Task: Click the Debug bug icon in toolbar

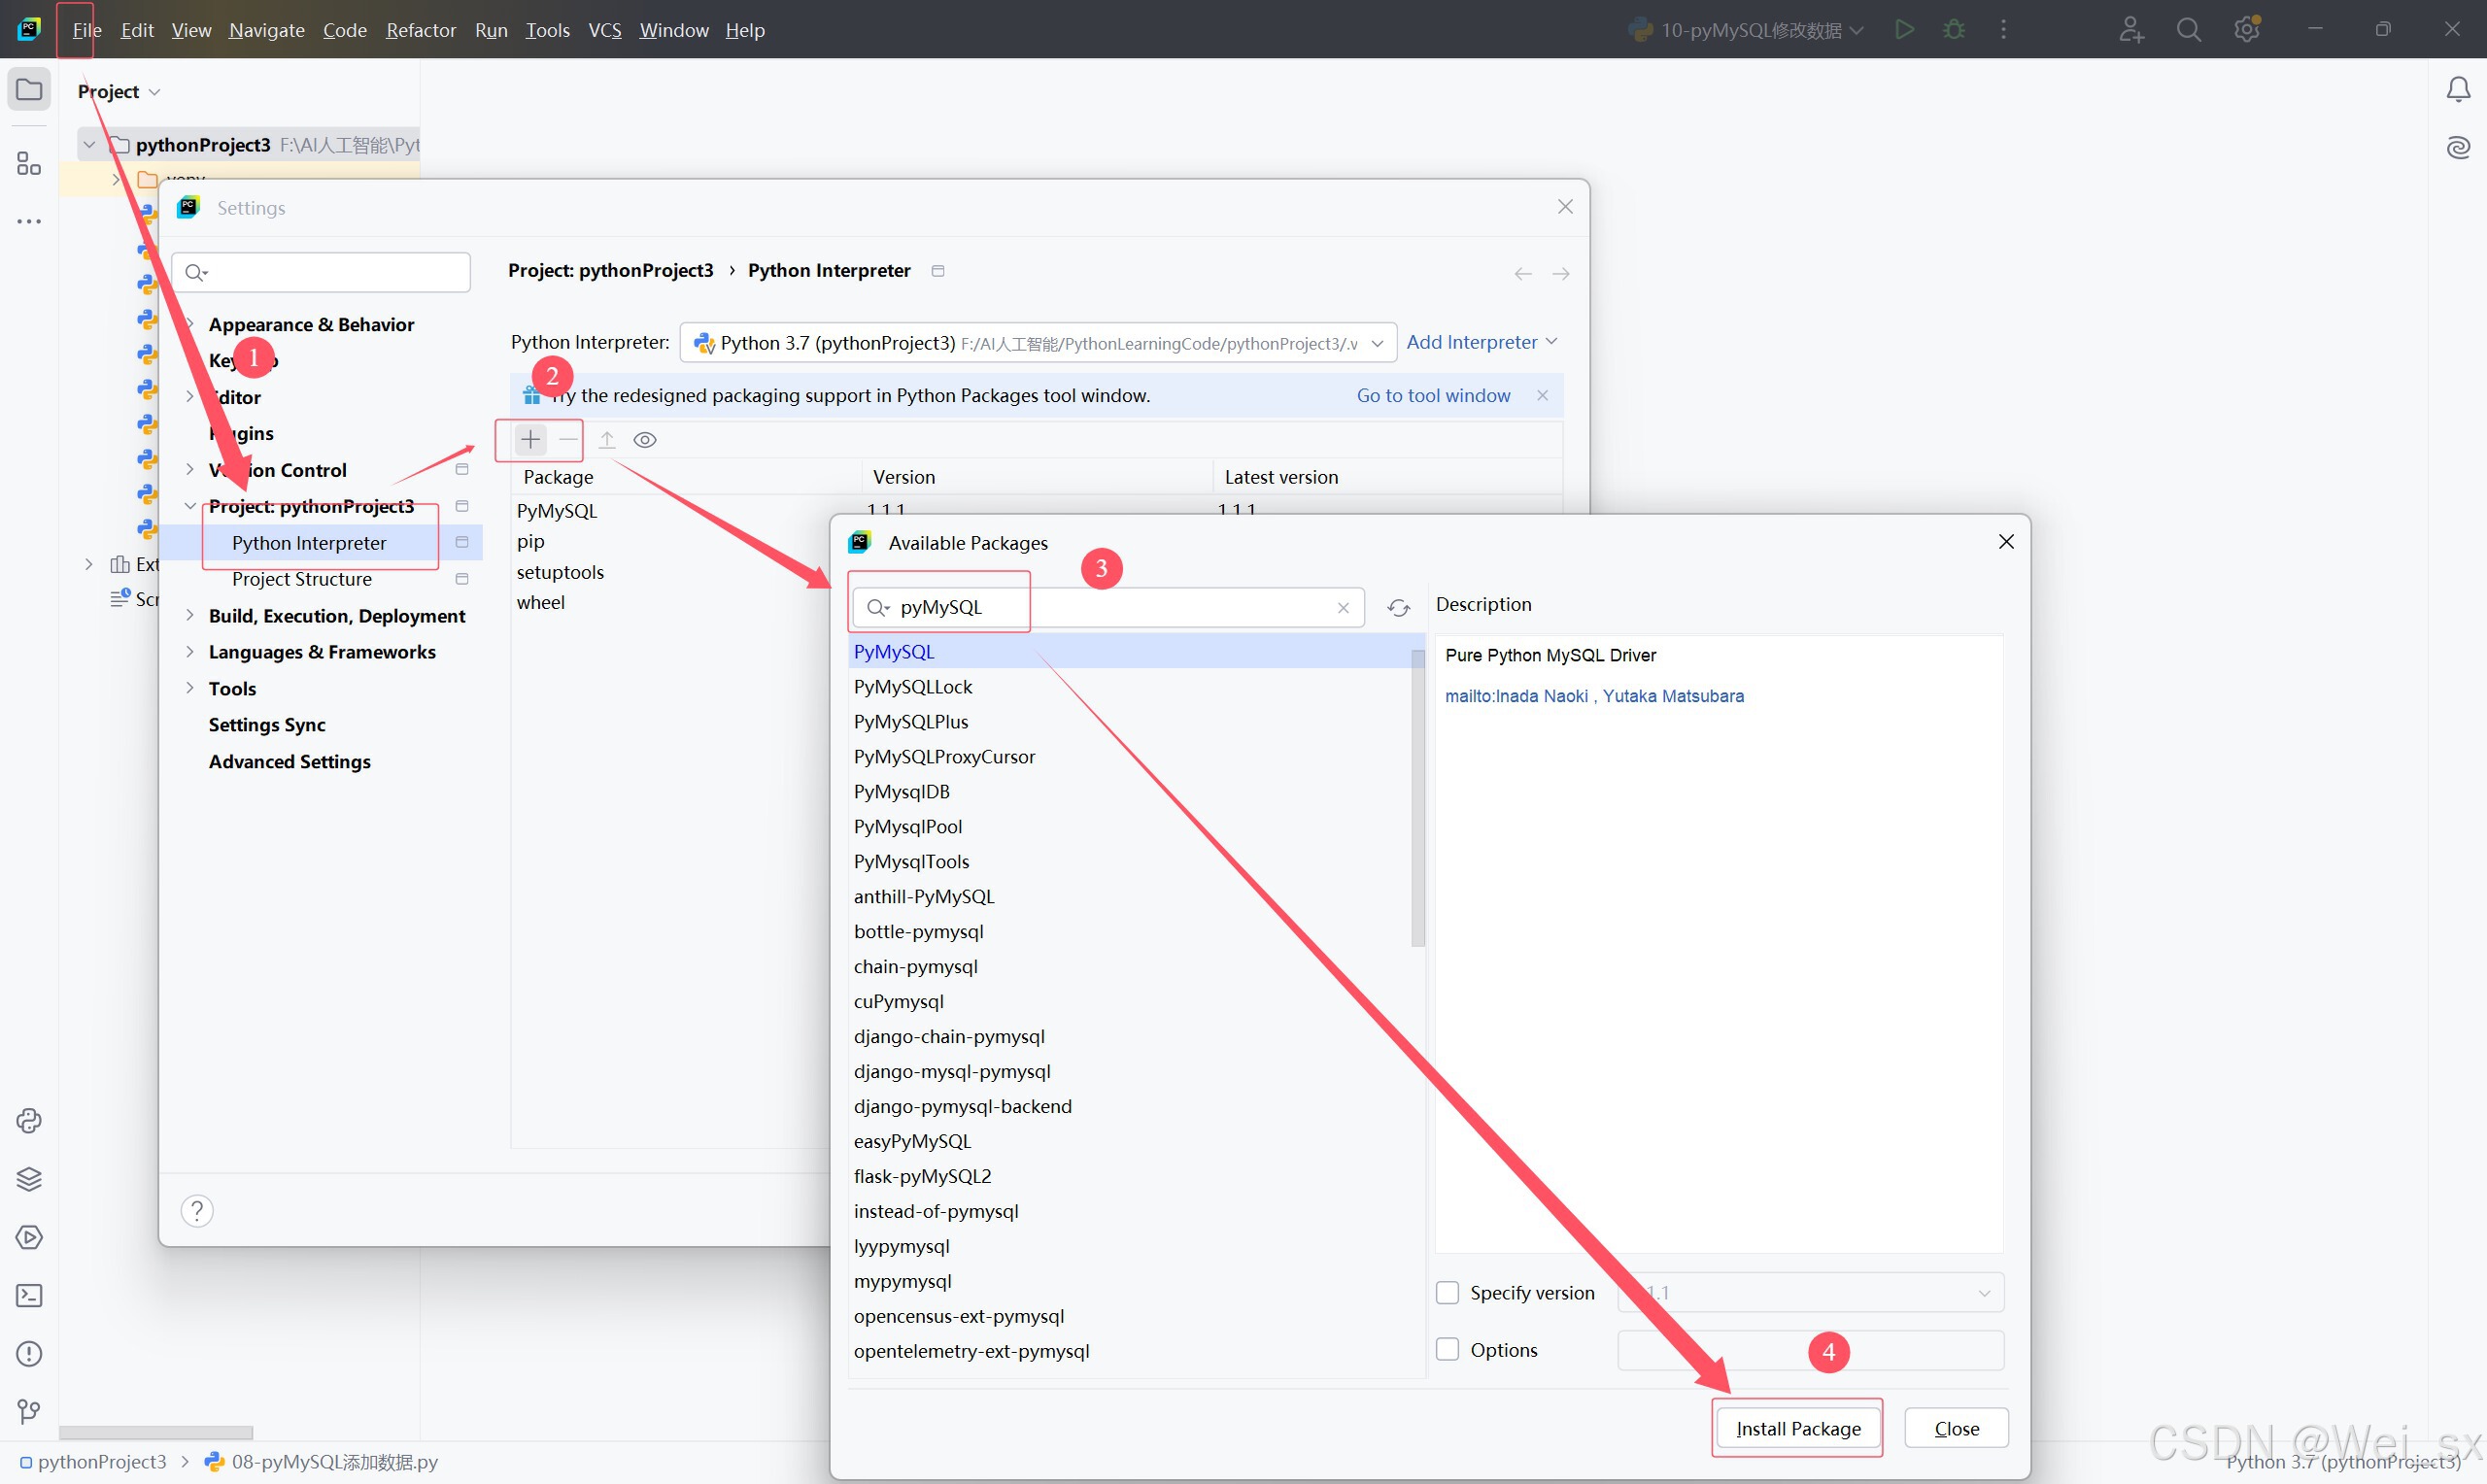Action: point(1953,30)
